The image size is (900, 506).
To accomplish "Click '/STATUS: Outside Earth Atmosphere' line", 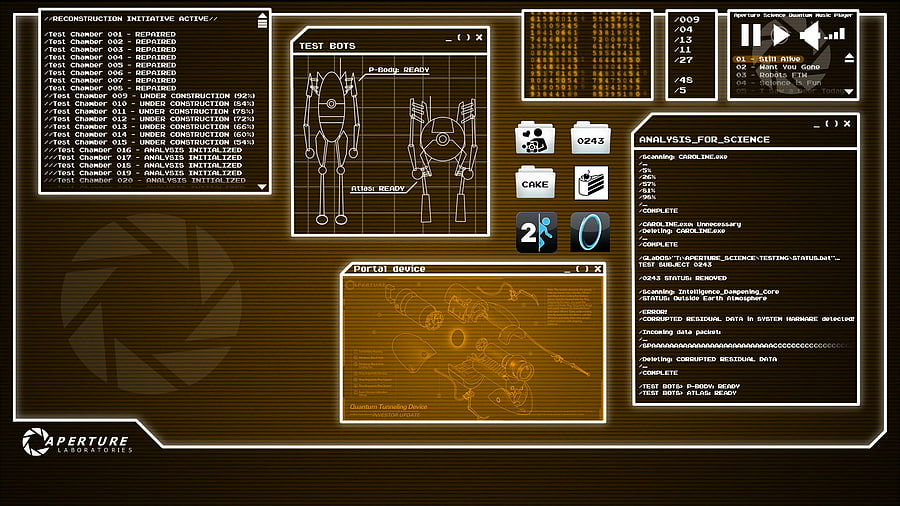I will coord(703,298).
